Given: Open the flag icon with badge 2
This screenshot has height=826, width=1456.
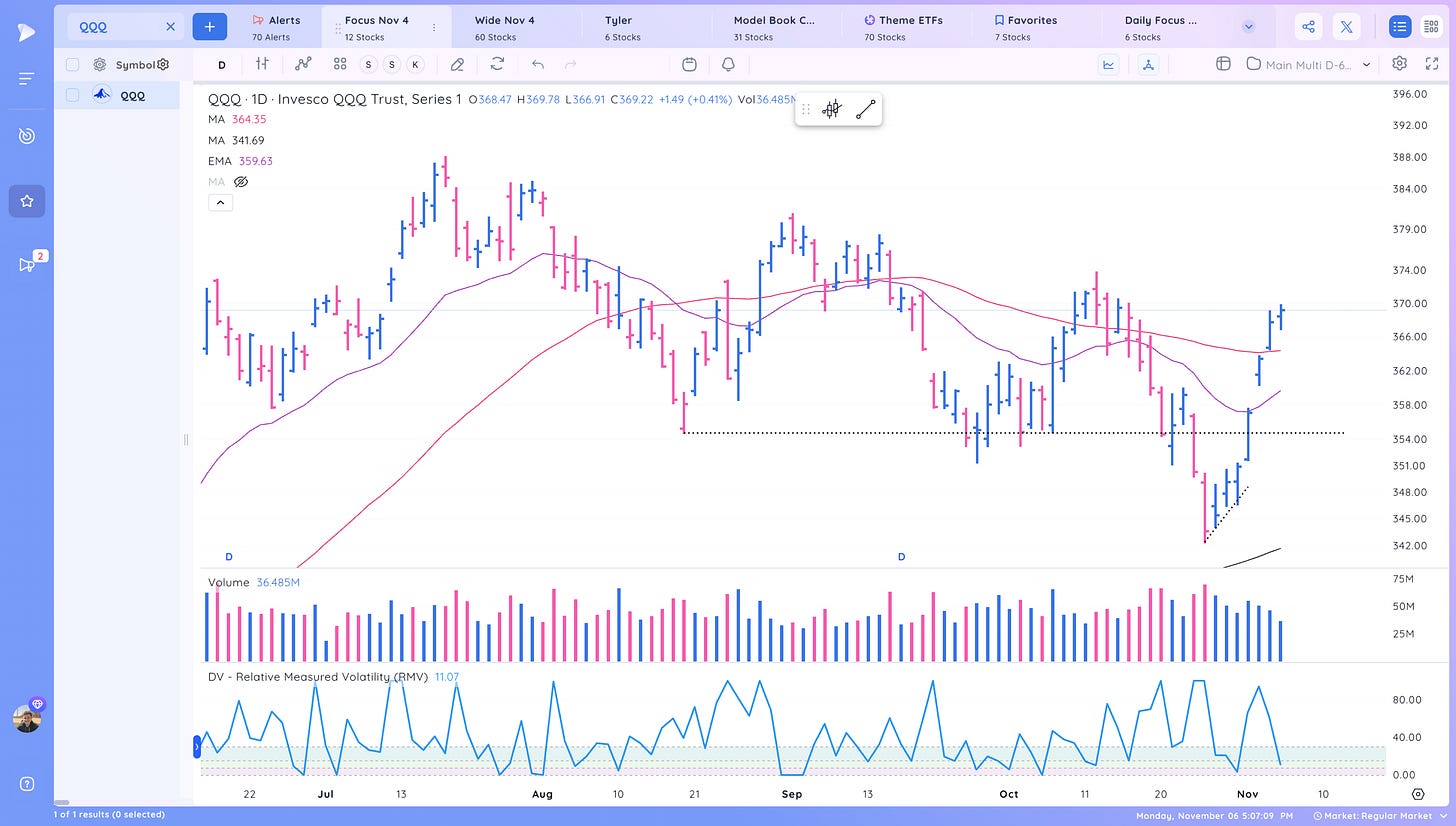Looking at the screenshot, I should pyautogui.click(x=27, y=264).
